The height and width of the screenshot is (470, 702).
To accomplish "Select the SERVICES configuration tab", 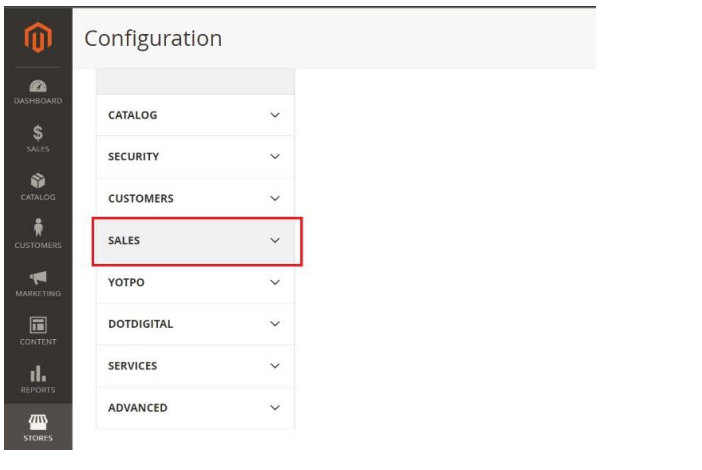I will (x=195, y=366).
